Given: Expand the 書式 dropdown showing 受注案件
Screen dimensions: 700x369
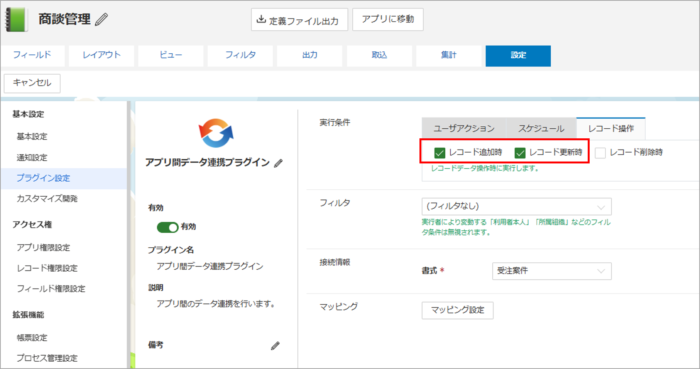Looking at the screenshot, I should 552,271.
